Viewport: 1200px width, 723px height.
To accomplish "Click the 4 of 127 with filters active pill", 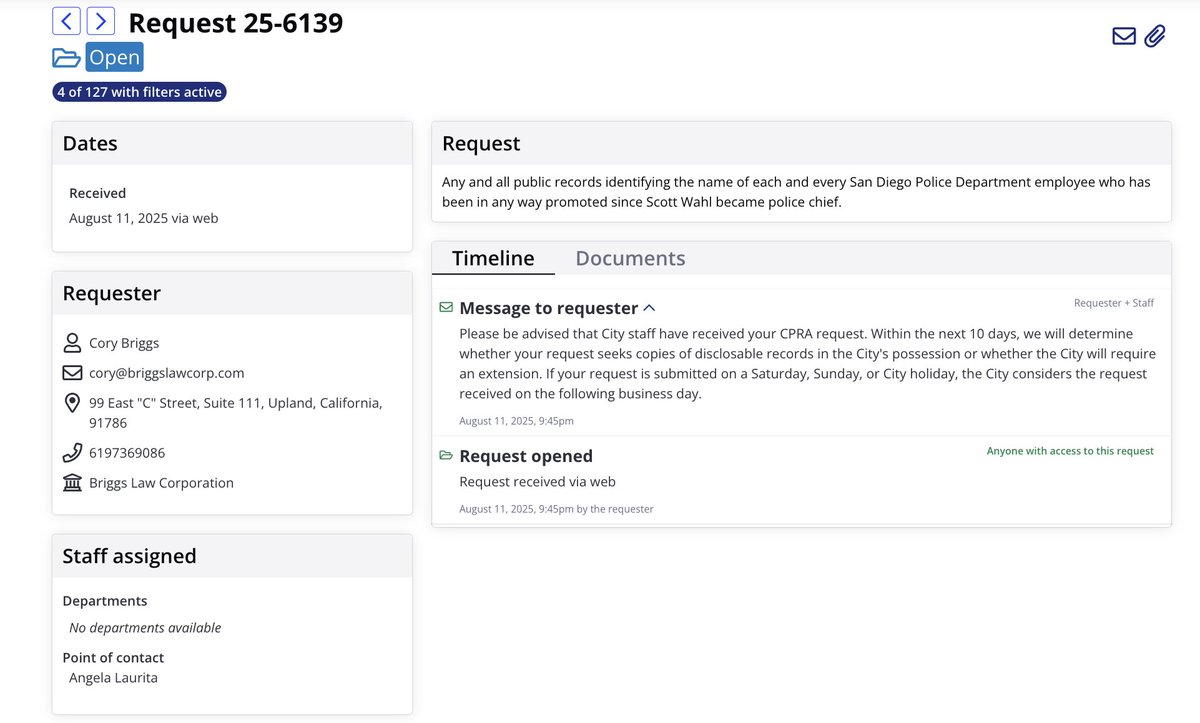I will (x=139, y=90).
